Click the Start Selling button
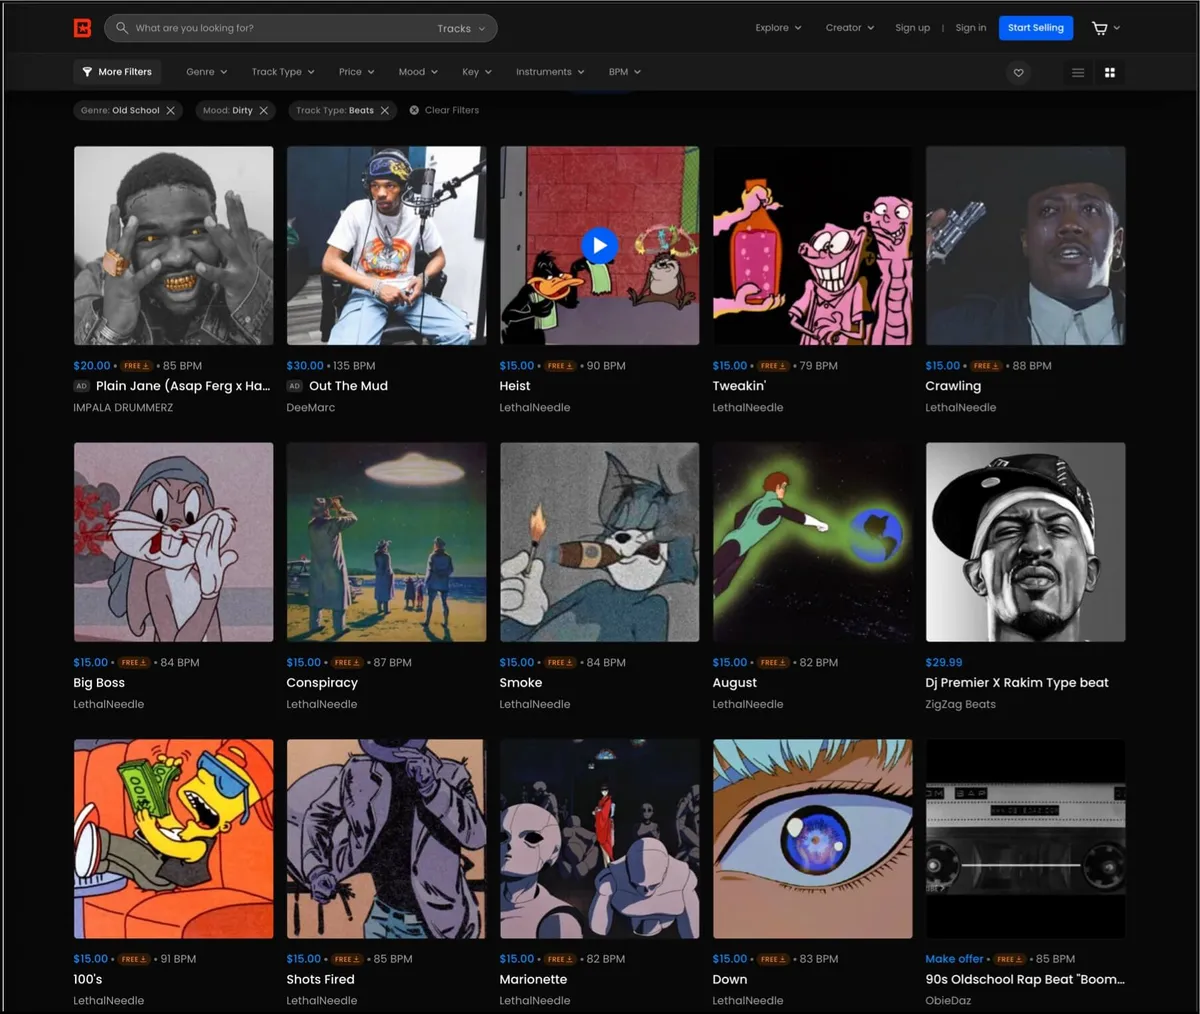1200x1014 pixels. (x=1036, y=28)
